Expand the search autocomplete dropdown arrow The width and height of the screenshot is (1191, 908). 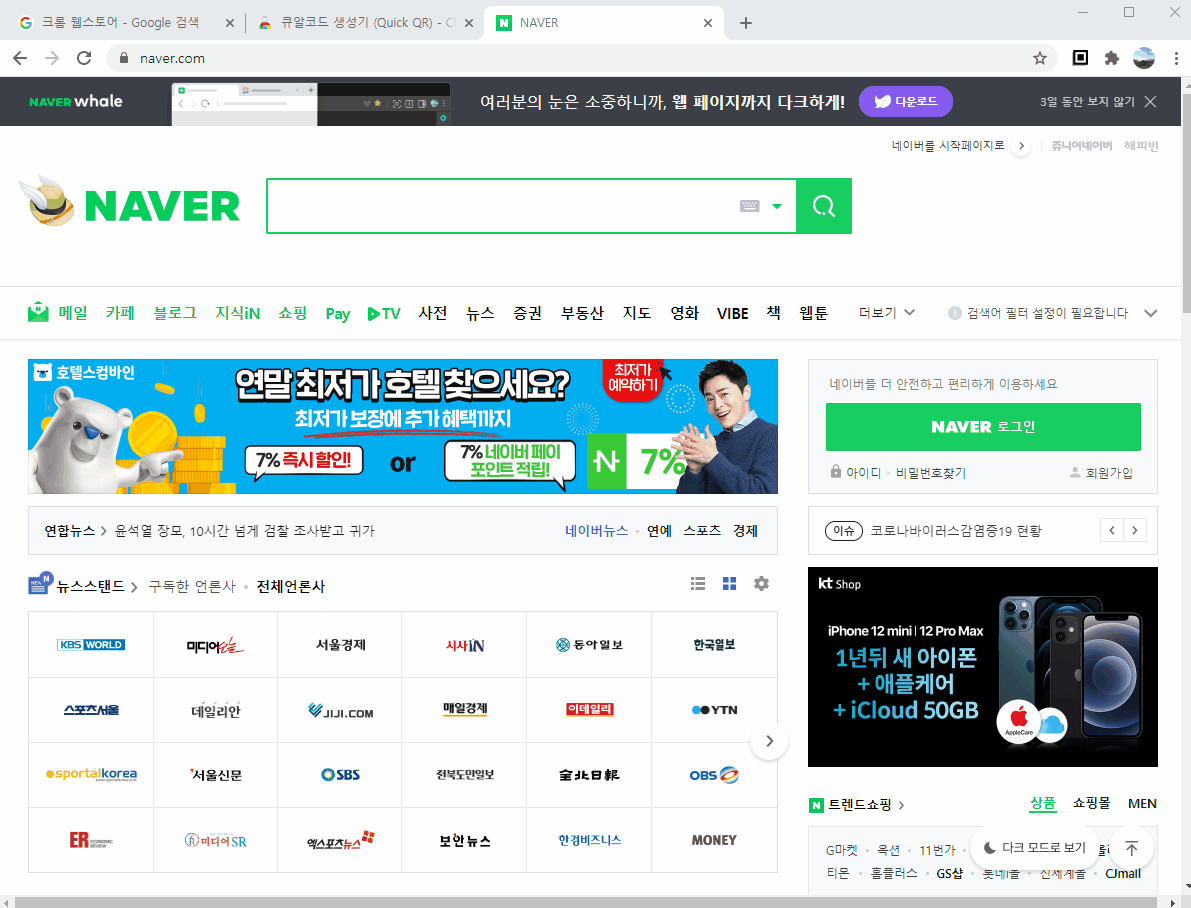click(776, 206)
